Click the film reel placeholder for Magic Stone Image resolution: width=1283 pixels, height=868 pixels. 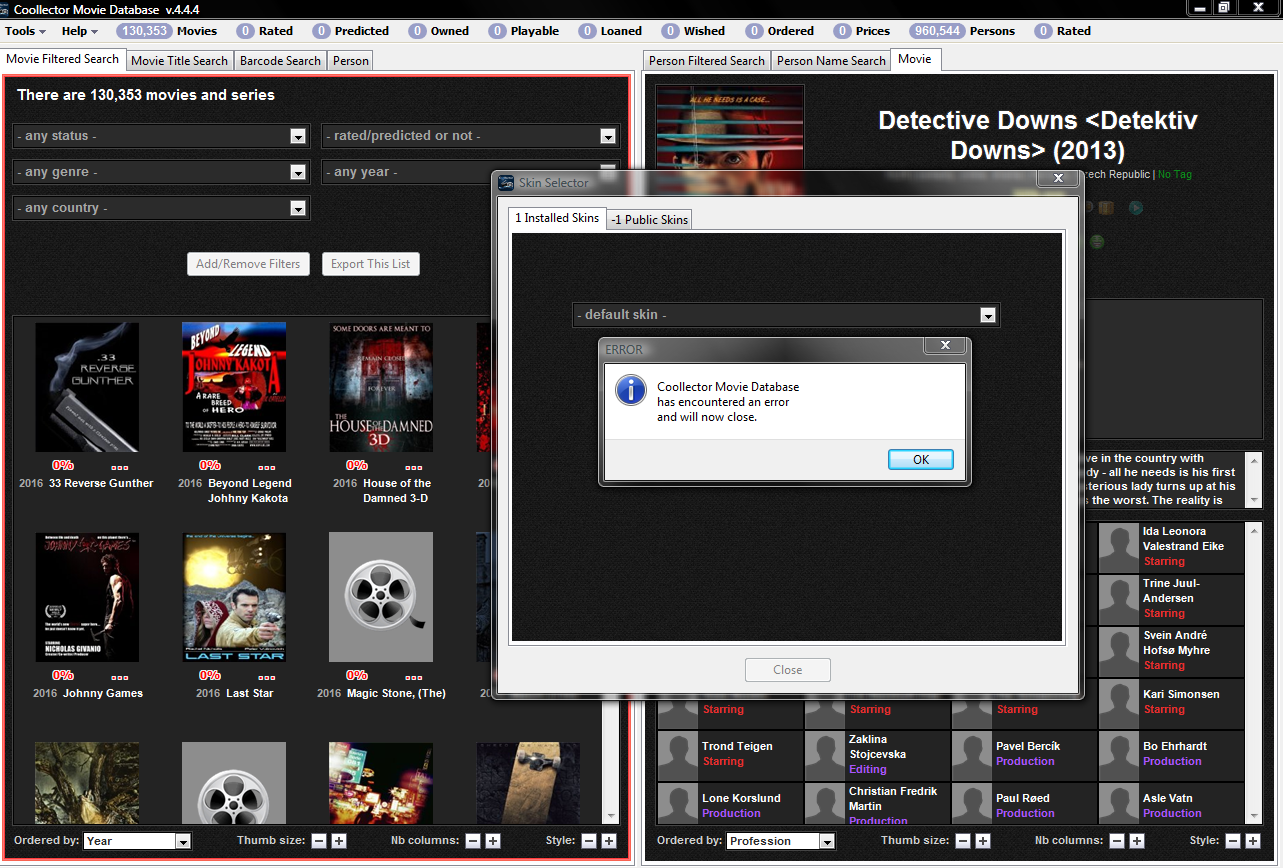[381, 597]
